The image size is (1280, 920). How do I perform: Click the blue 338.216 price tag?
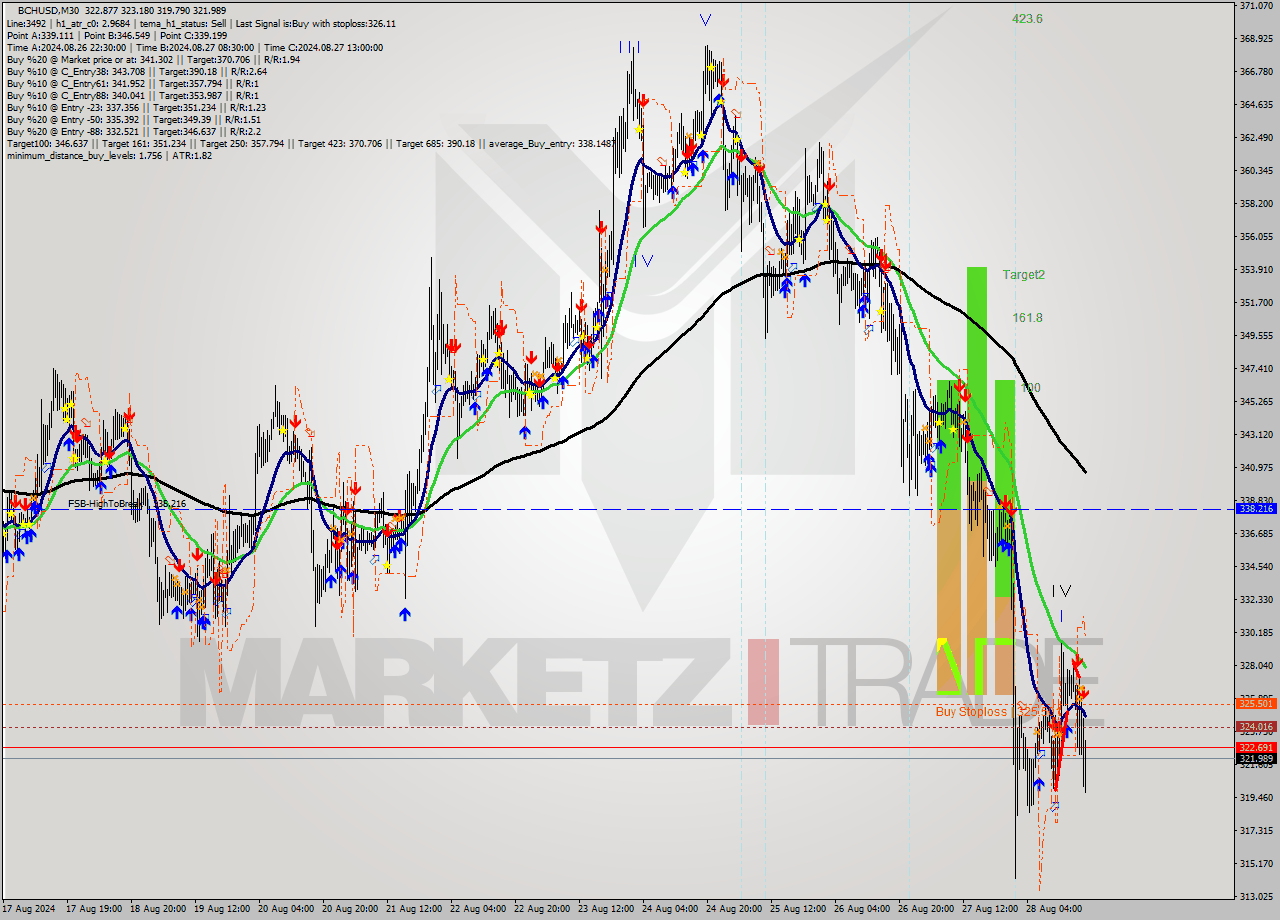[1257, 509]
